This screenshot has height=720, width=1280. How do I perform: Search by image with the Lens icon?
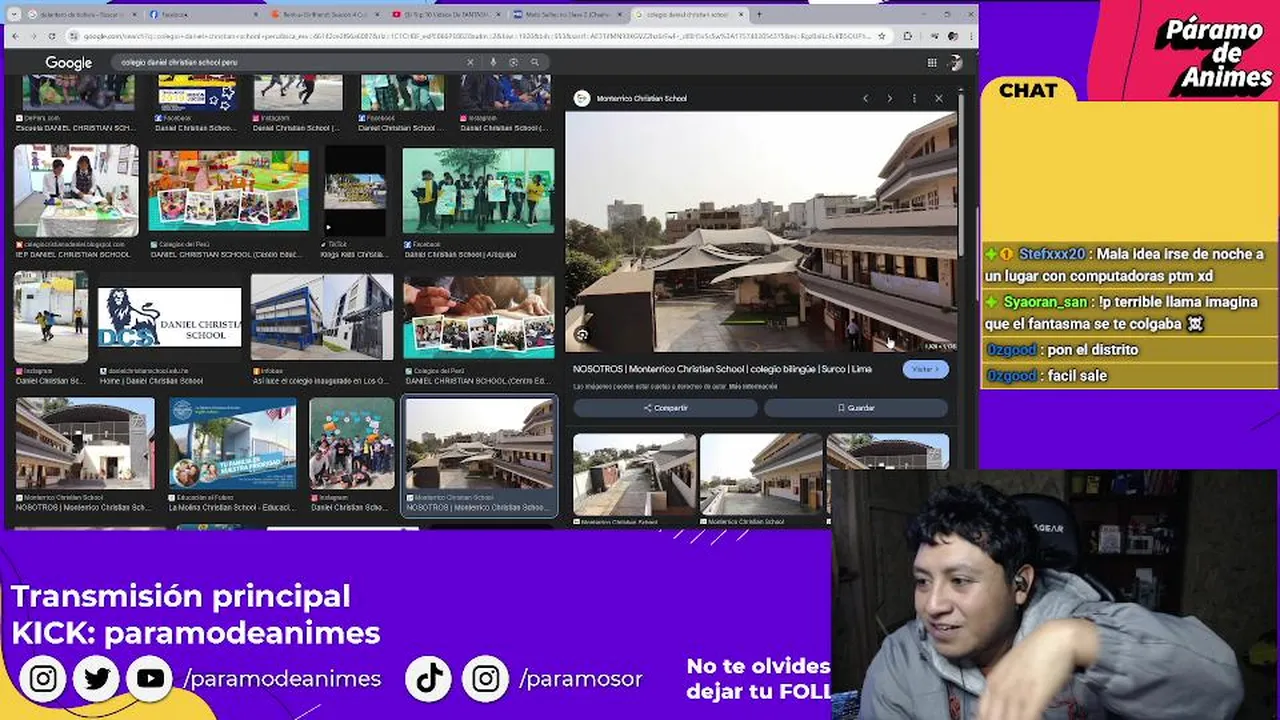pyautogui.click(x=513, y=62)
